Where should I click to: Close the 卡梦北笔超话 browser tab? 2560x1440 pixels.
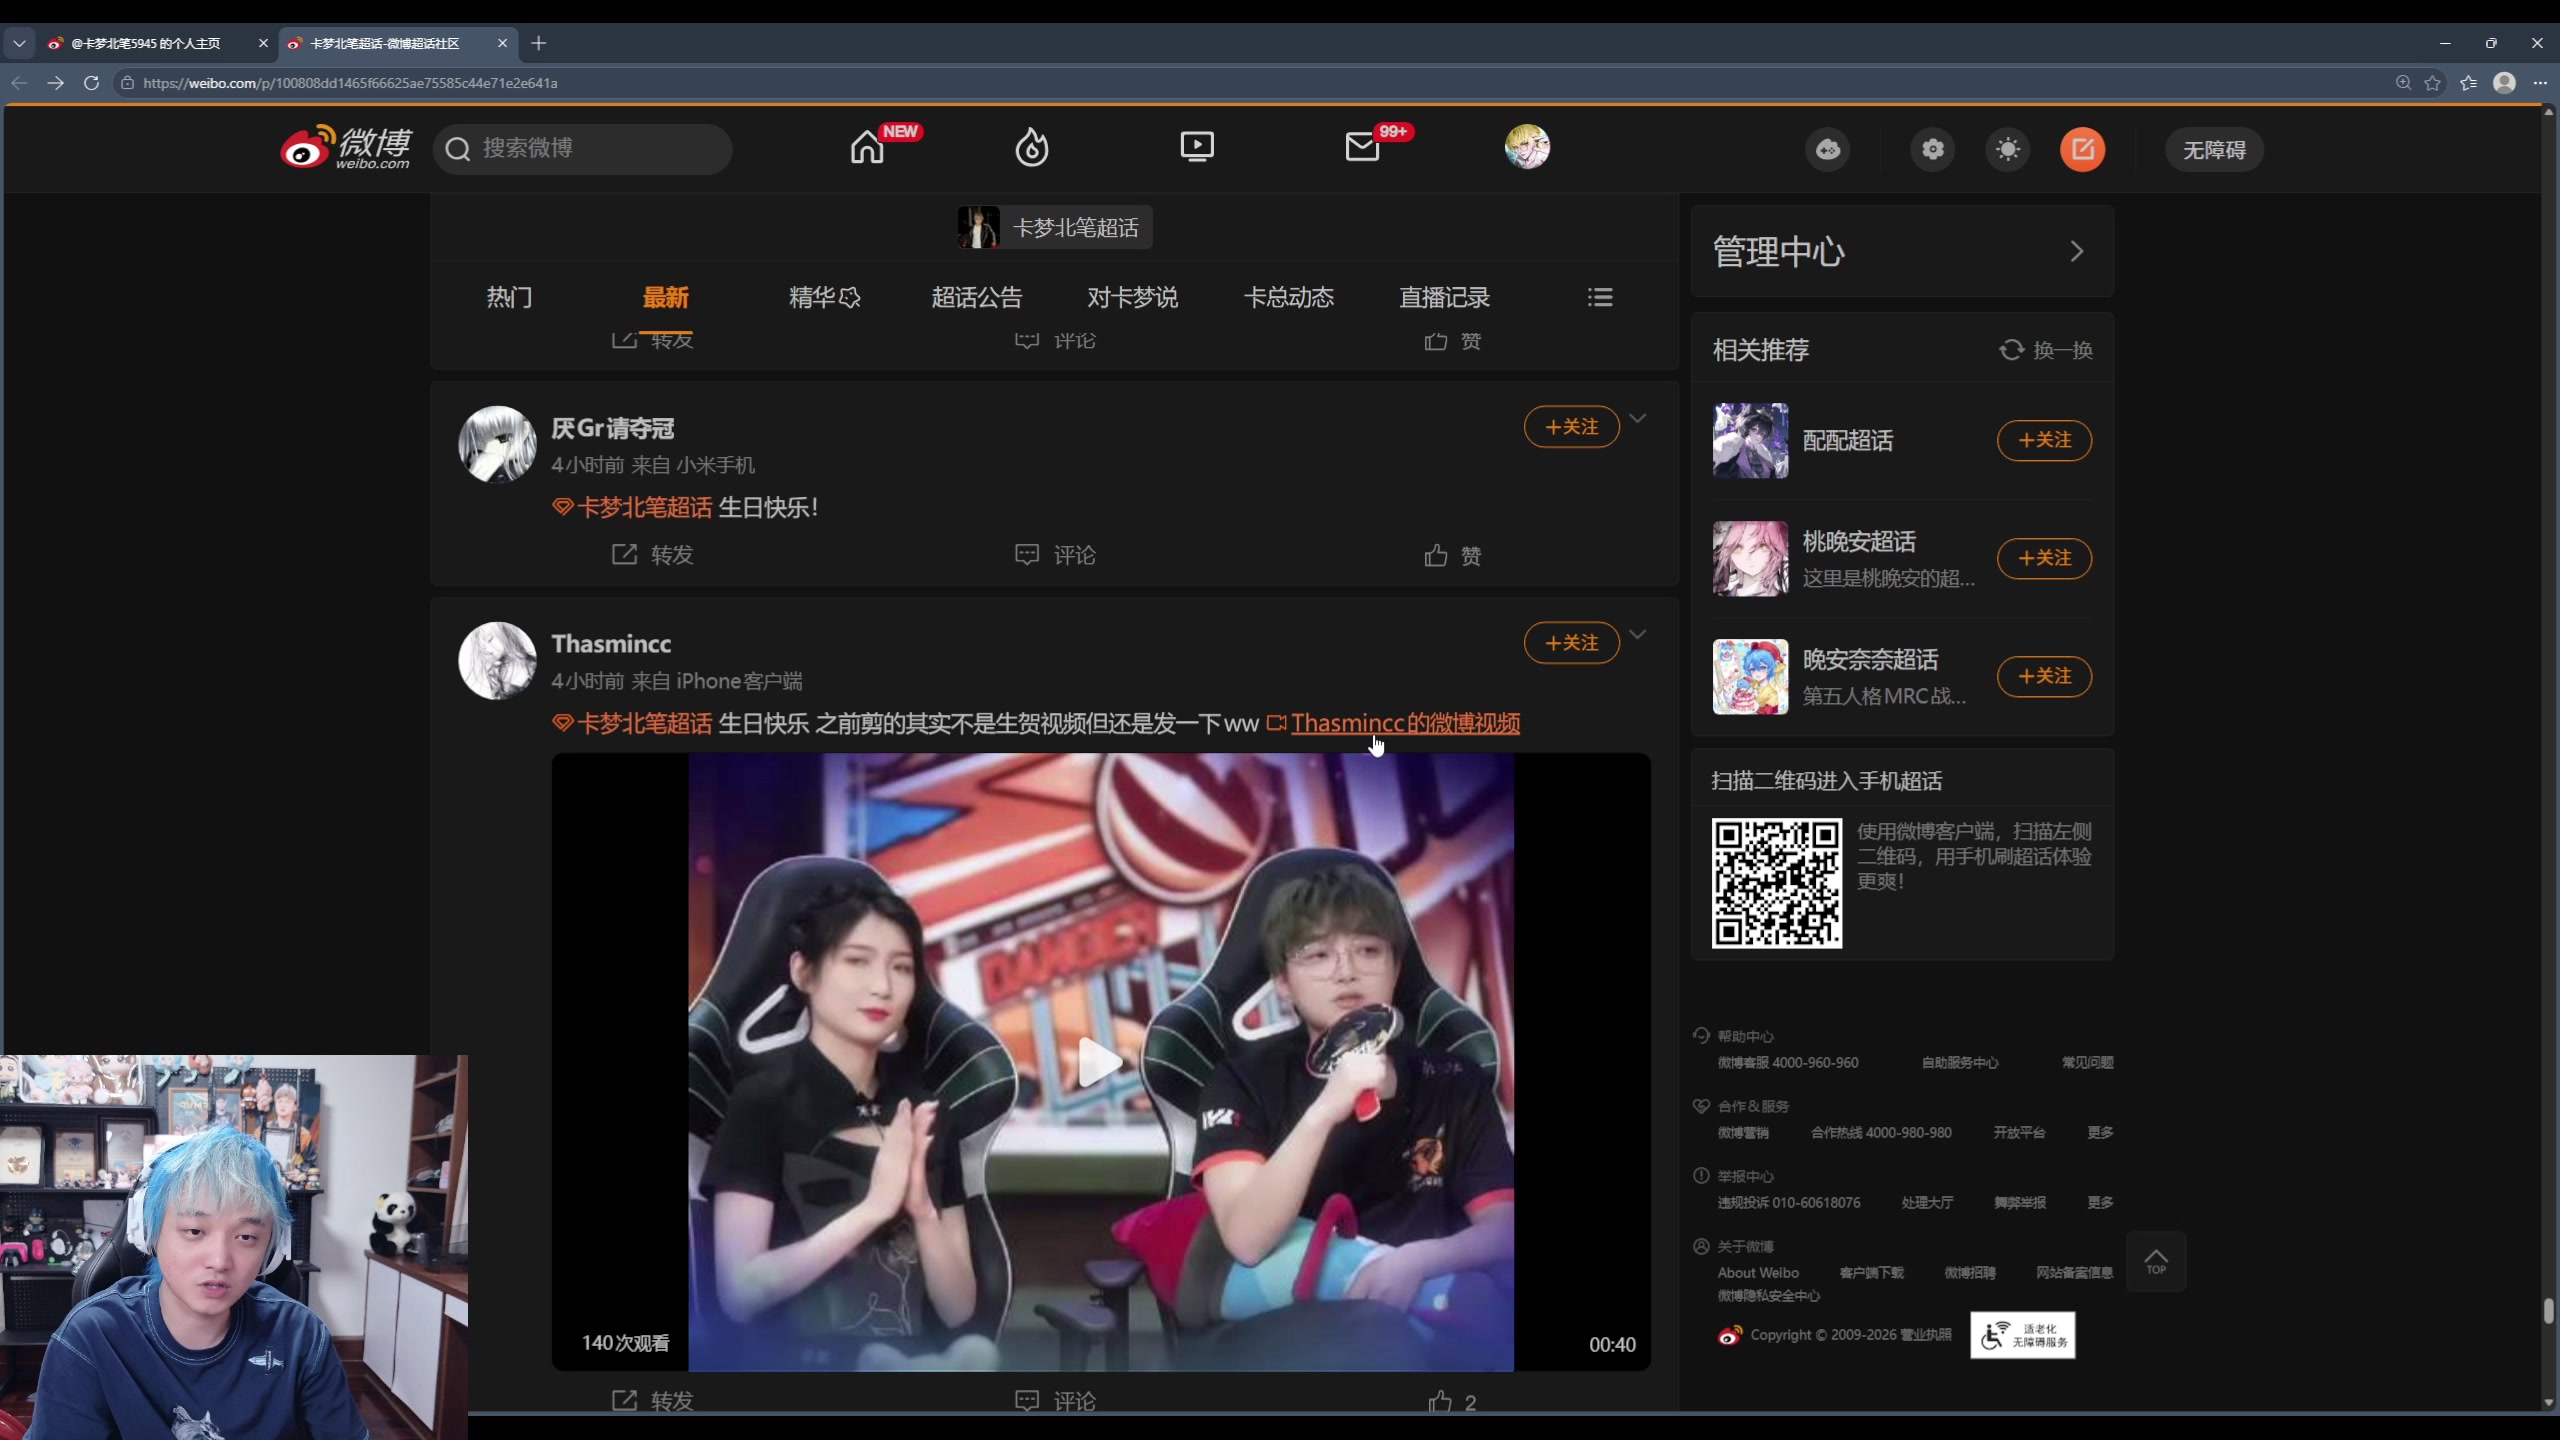(503, 43)
